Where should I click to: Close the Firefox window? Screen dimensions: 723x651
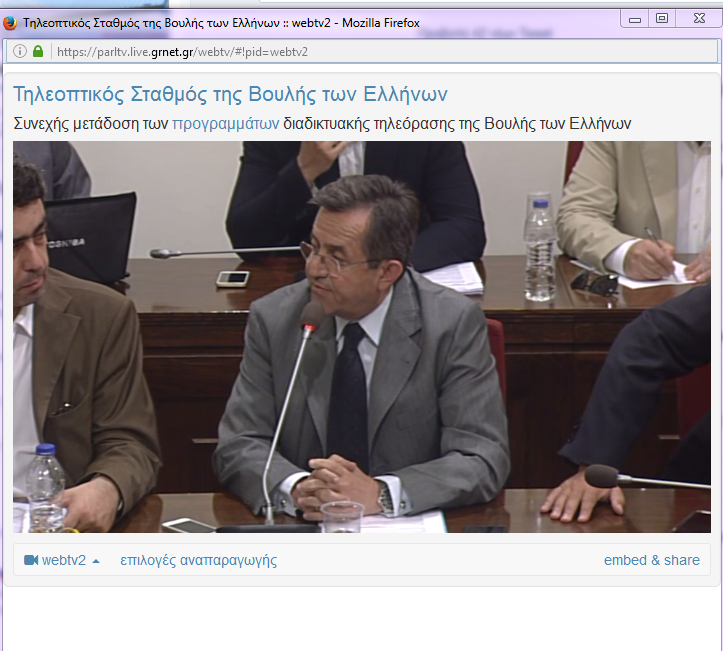coord(699,18)
